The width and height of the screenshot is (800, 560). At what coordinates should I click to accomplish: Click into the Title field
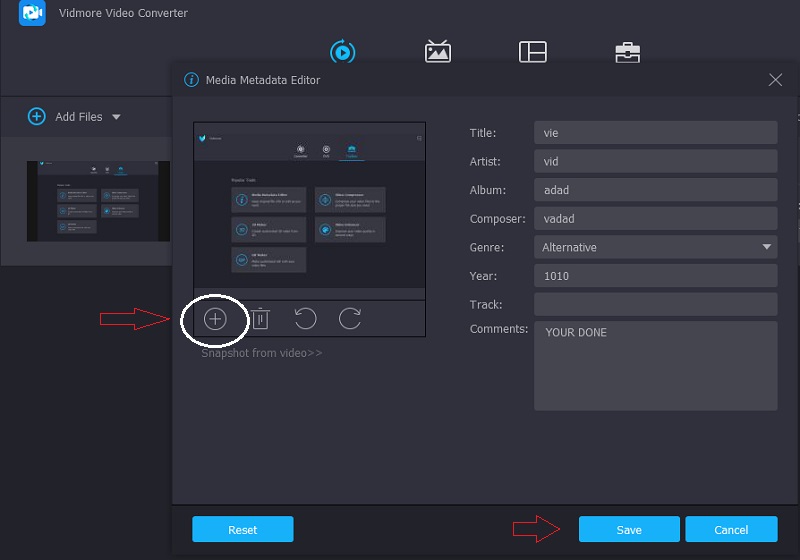655,133
